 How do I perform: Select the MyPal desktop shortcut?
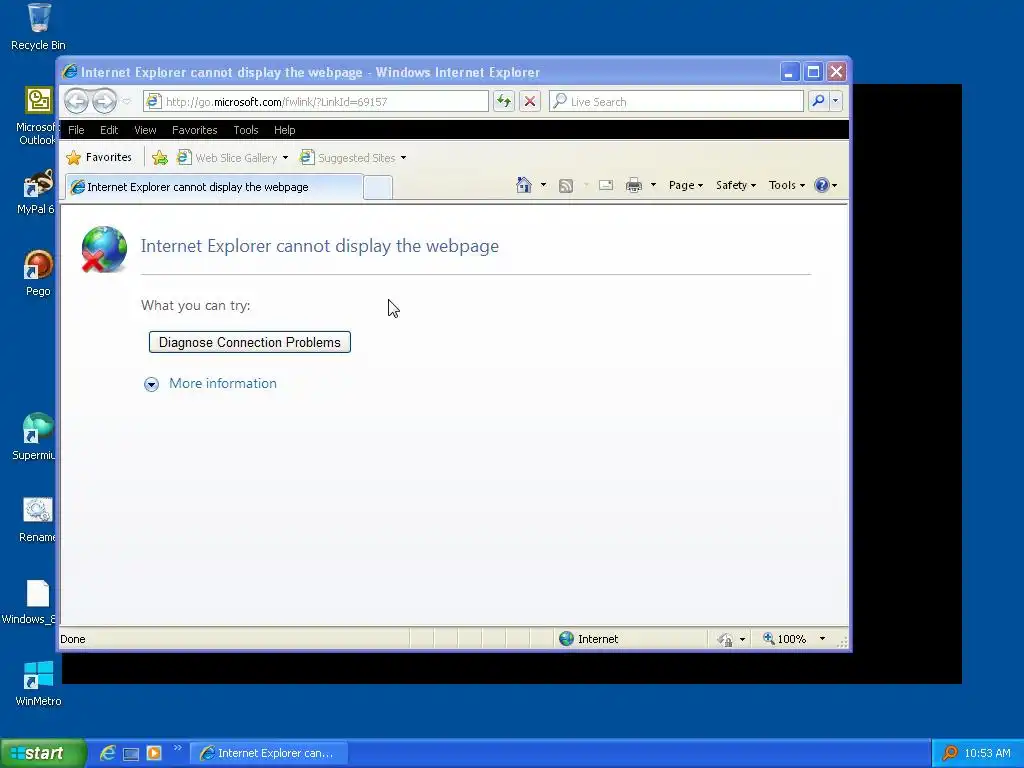pyautogui.click(x=37, y=191)
